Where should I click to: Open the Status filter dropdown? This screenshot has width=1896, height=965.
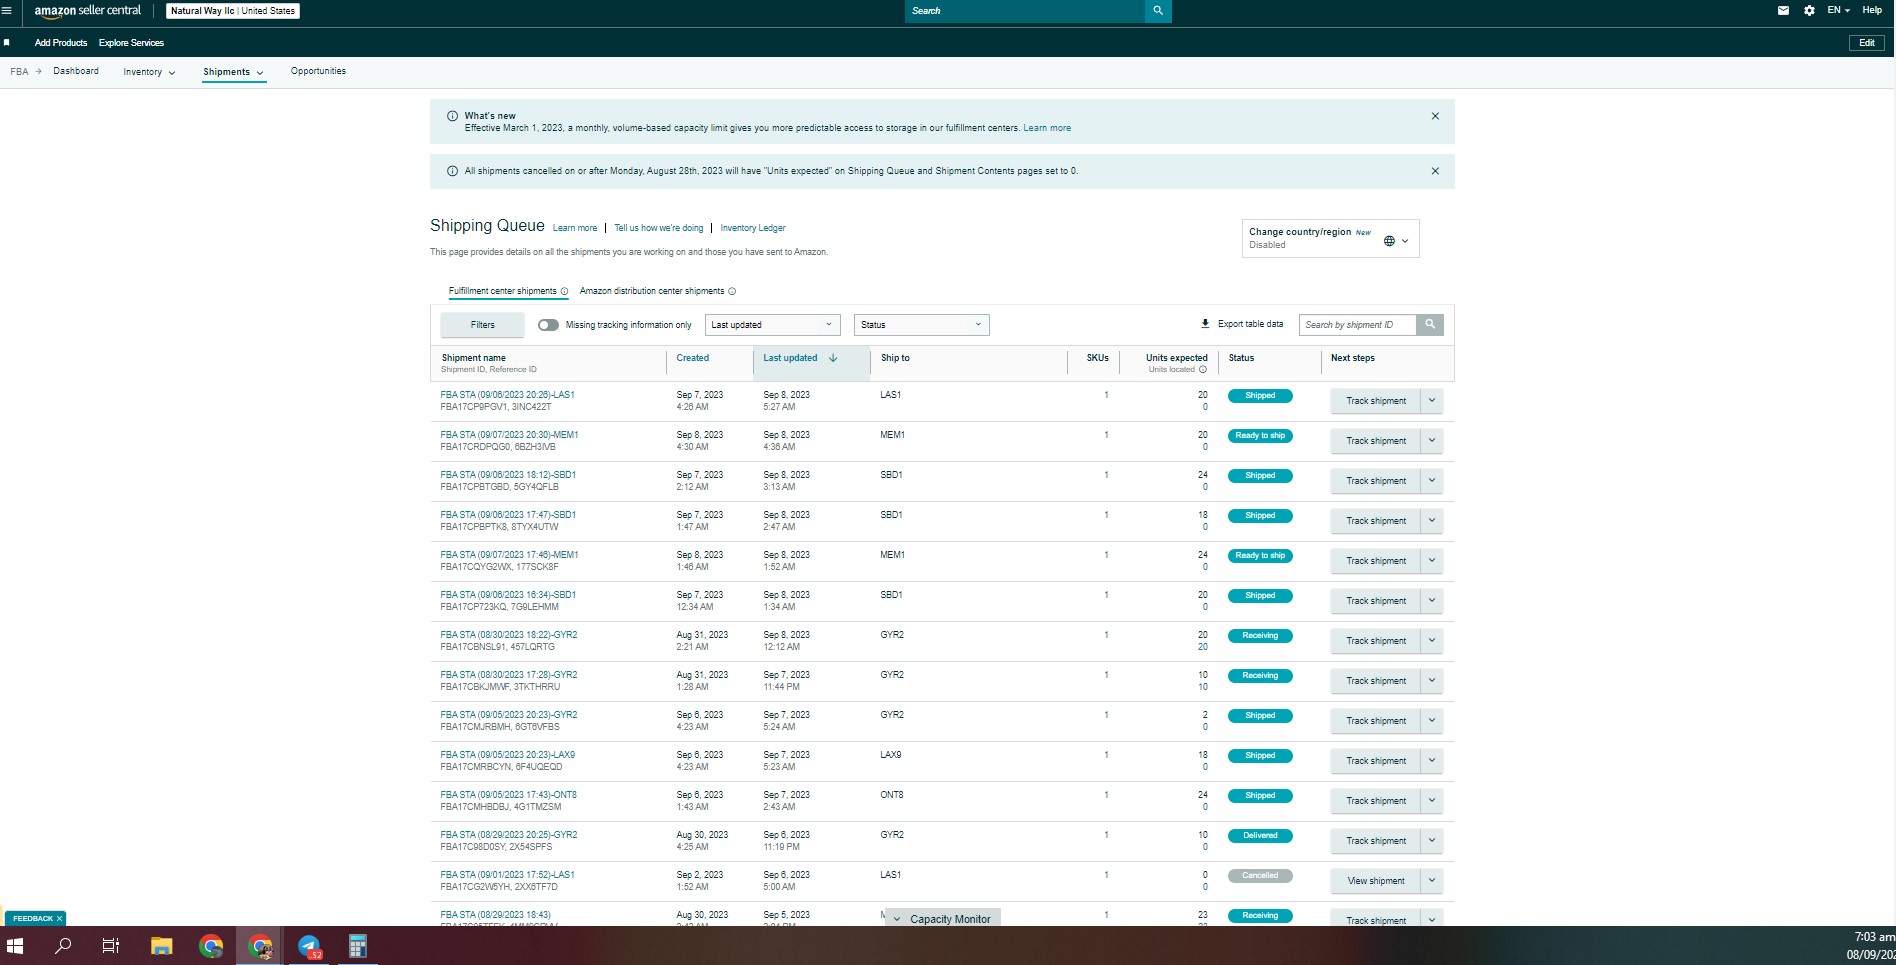[x=921, y=325]
